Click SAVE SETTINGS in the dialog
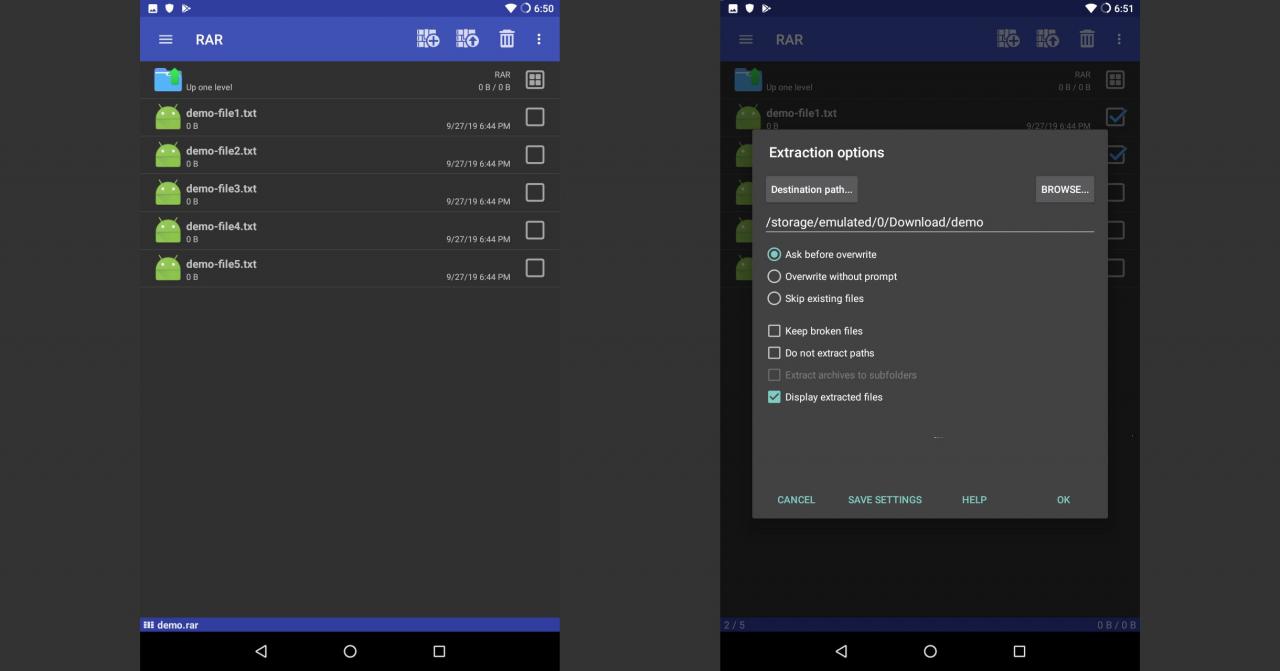1280x671 pixels. (885, 500)
